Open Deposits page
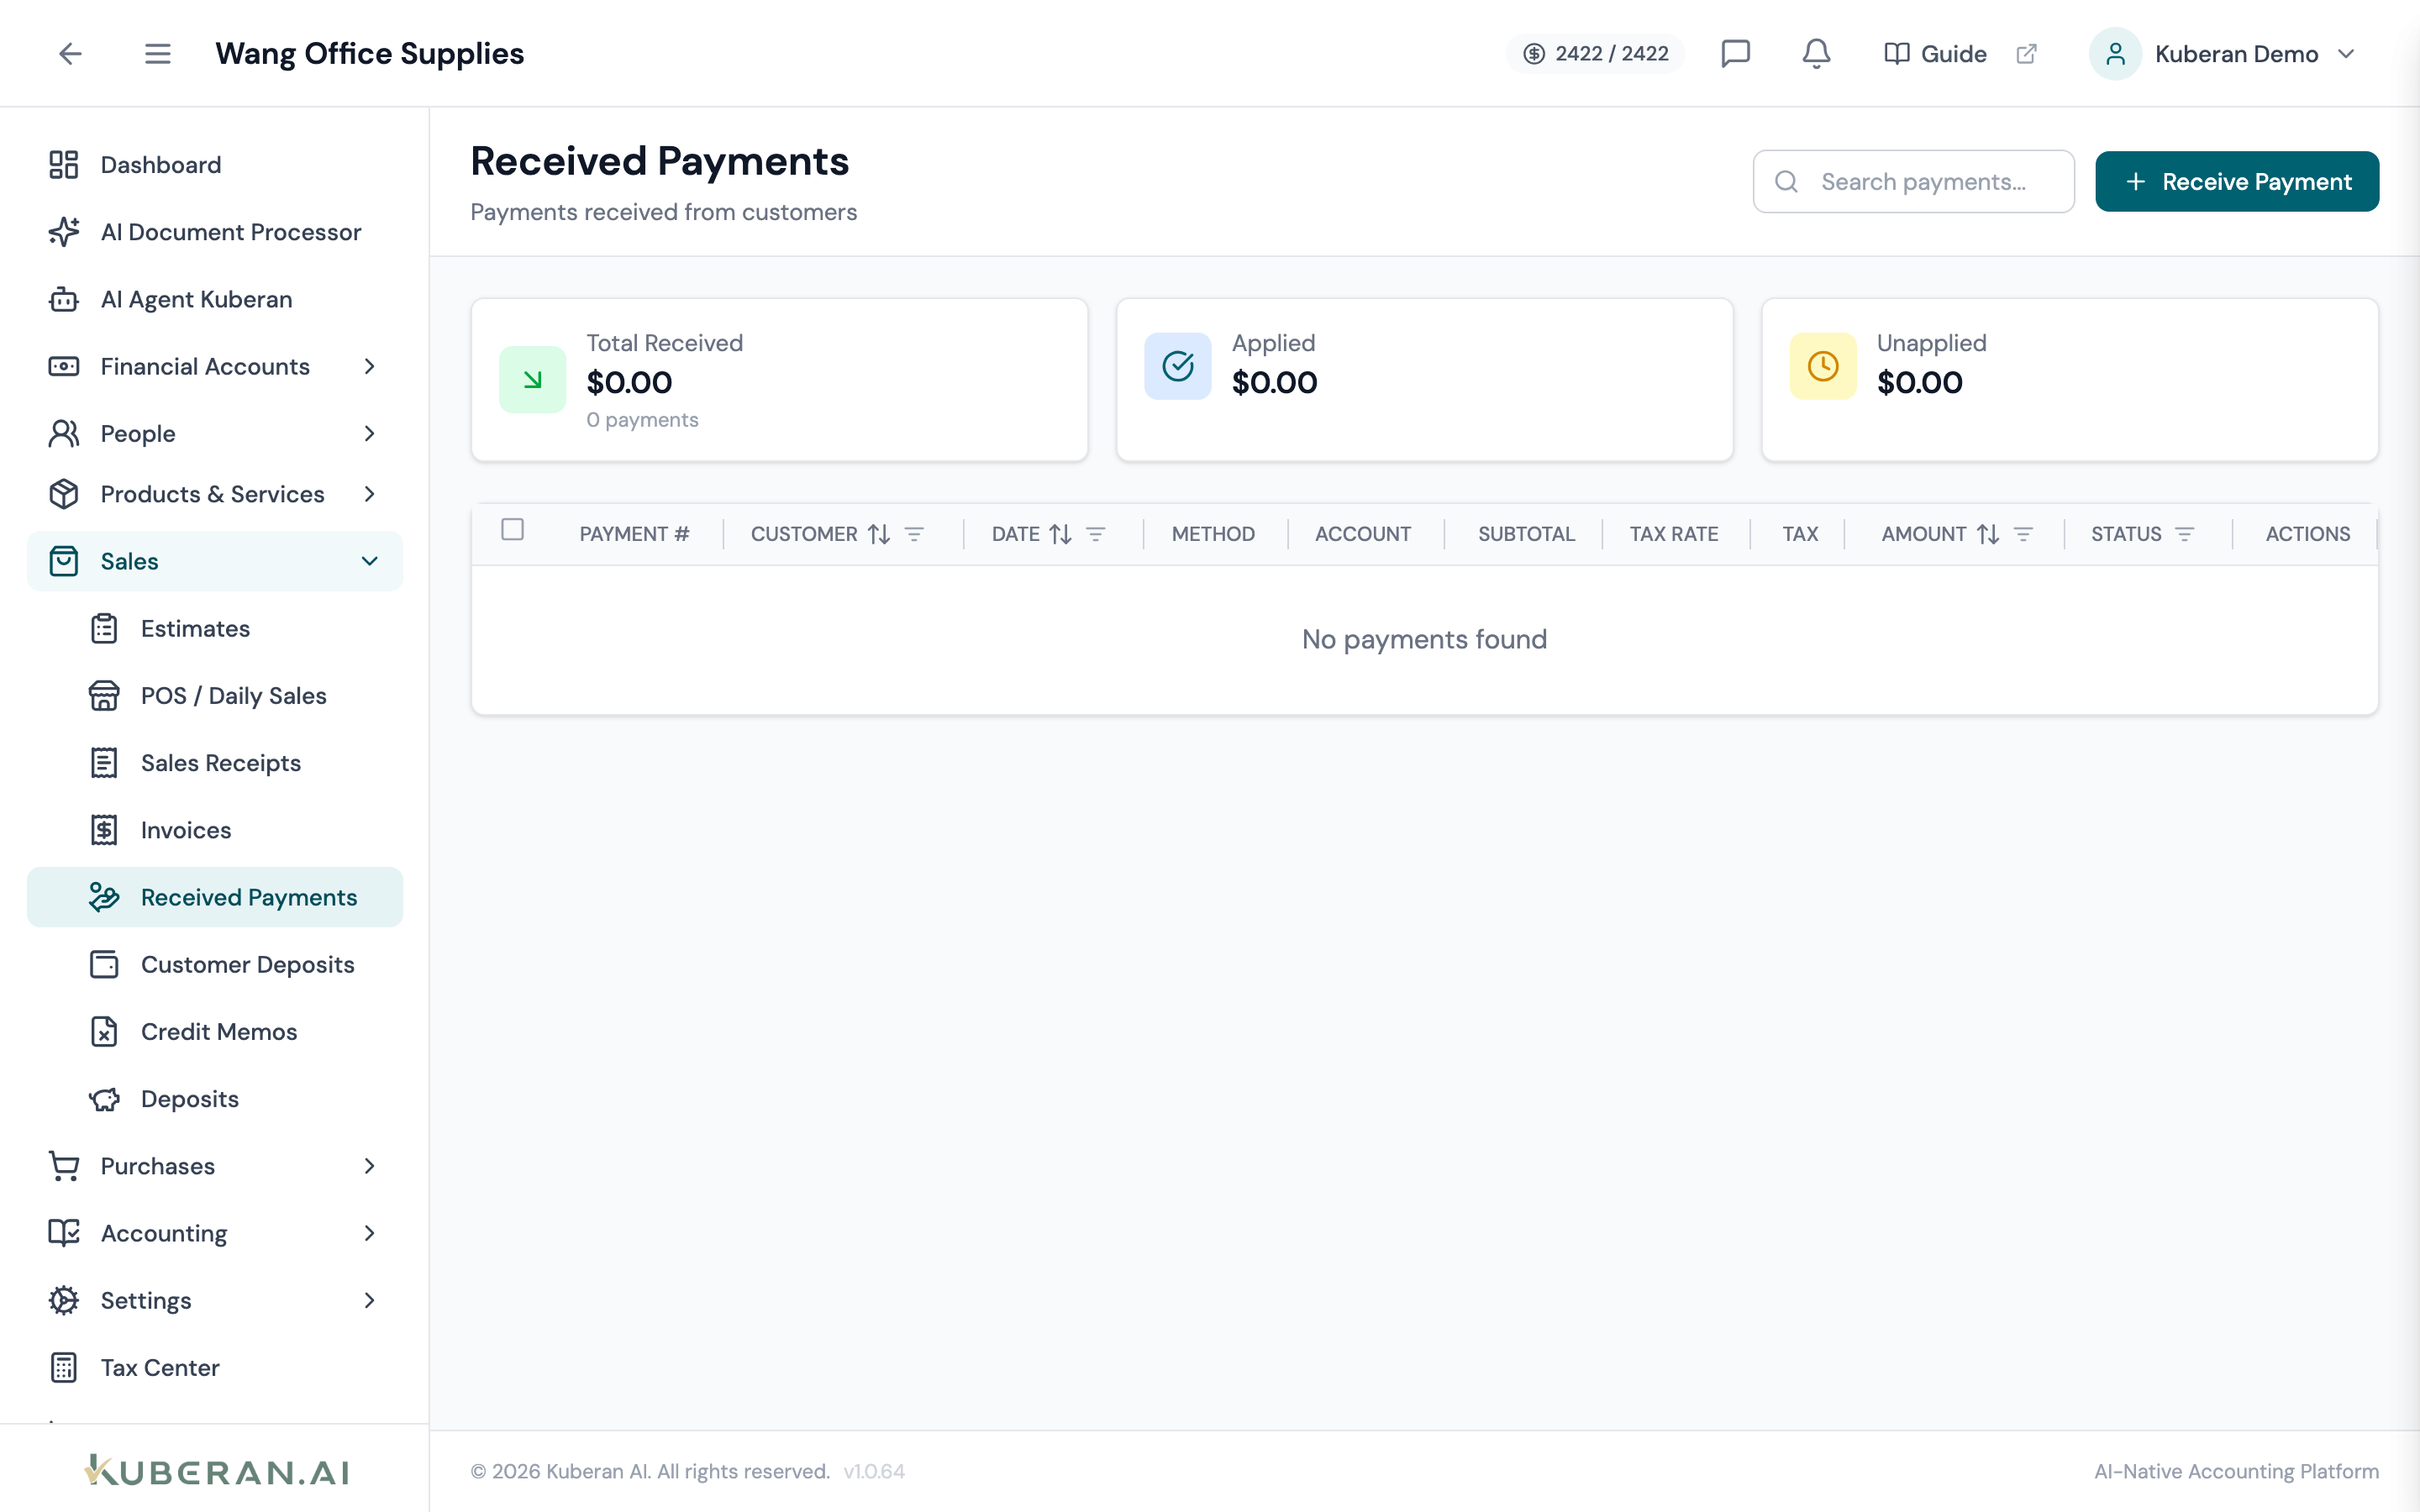 point(214,1099)
